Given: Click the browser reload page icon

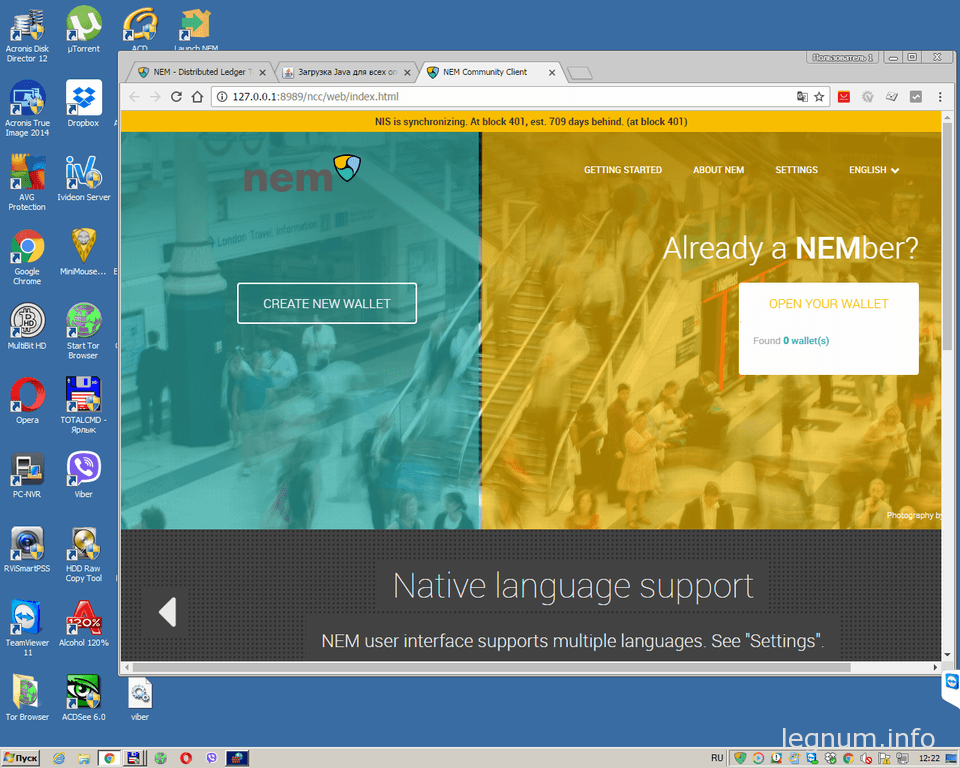Looking at the screenshot, I should (x=176, y=97).
